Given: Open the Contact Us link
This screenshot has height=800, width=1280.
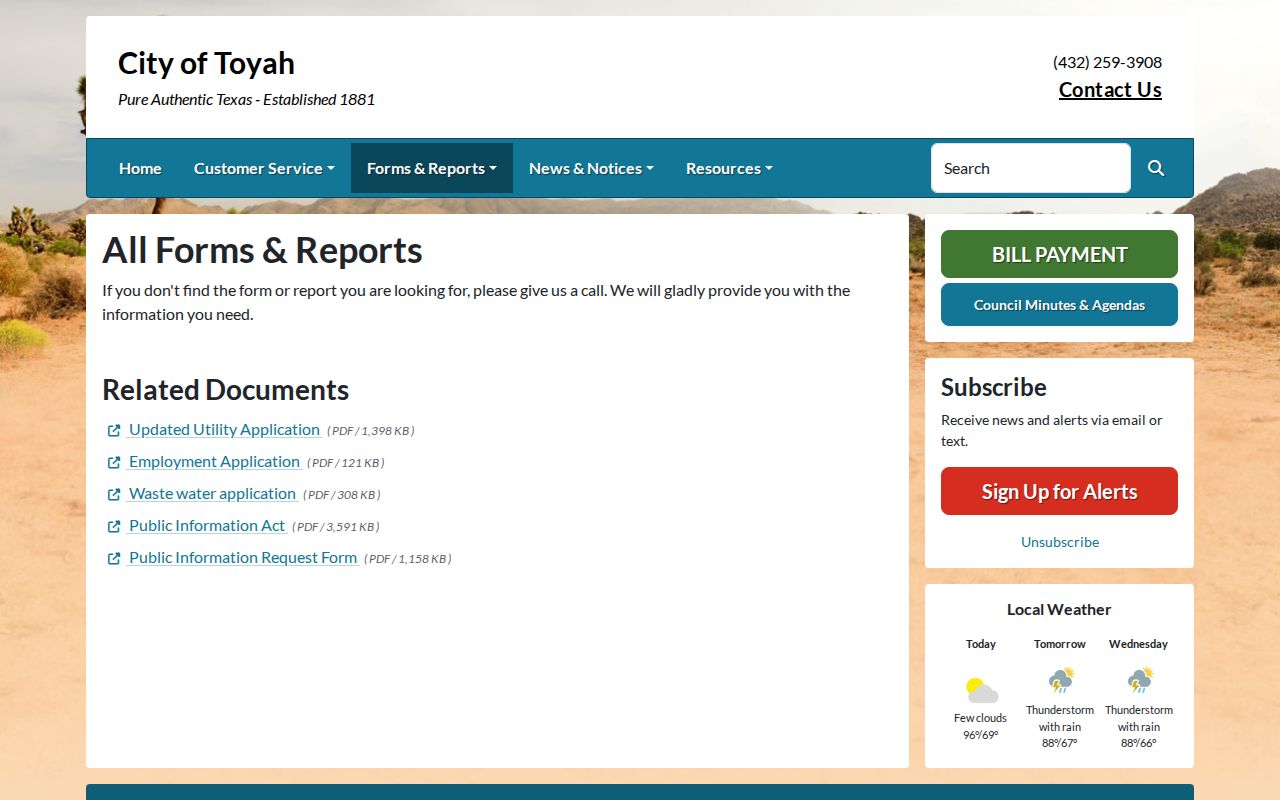Looking at the screenshot, I should pos(1110,90).
